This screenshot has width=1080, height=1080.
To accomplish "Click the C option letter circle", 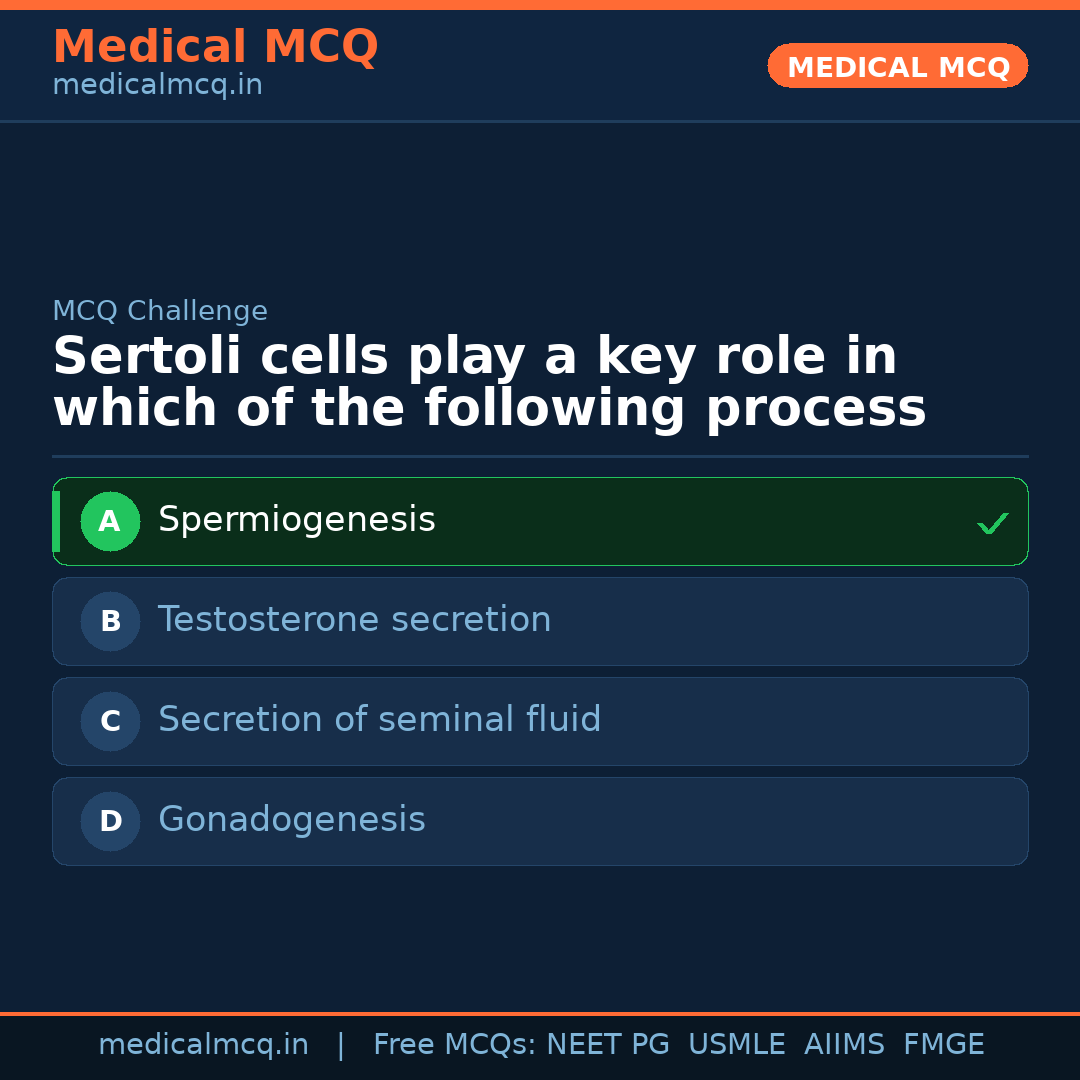I will click(x=110, y=721).
